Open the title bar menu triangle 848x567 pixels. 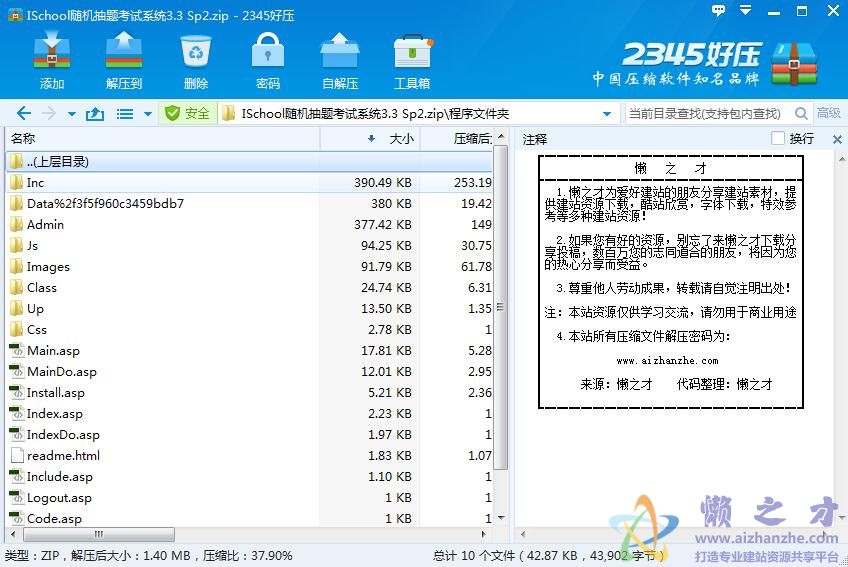(x=746, y=10)
